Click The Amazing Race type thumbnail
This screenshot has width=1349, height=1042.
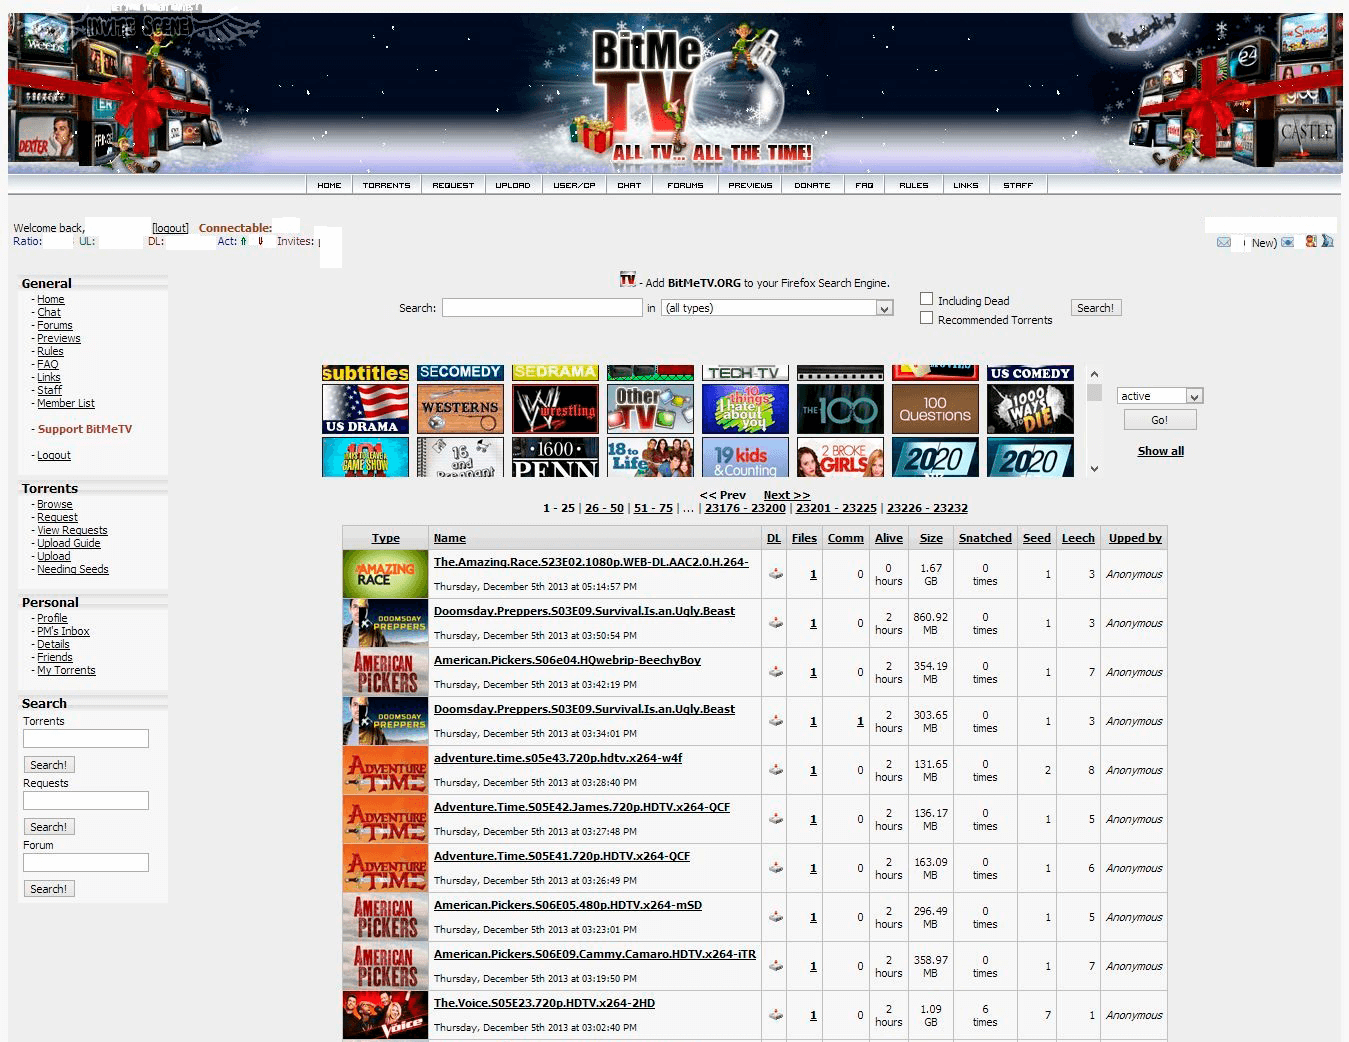385,574
